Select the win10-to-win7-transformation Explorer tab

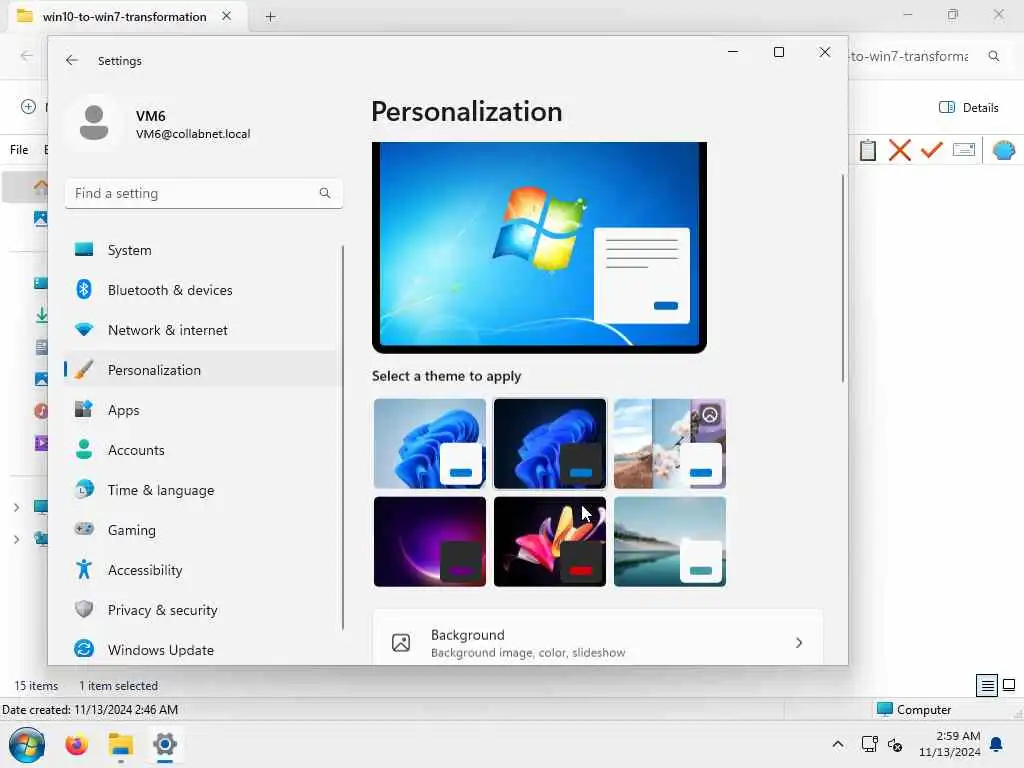(x=125, y=17)
